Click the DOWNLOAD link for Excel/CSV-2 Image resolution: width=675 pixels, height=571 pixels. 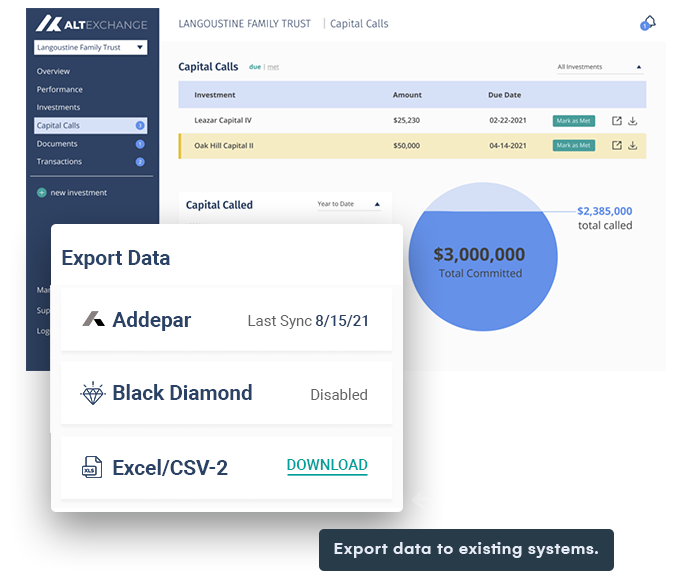[x=327, y=465]
